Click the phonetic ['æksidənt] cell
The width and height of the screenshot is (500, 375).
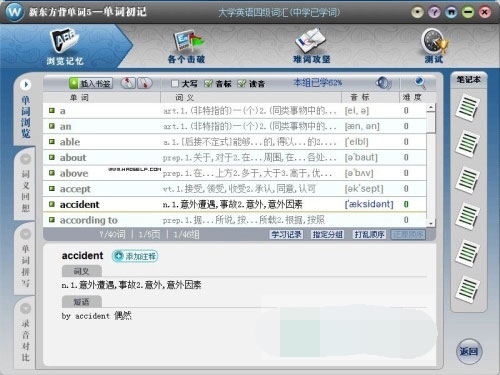click(x=369, y=204)
